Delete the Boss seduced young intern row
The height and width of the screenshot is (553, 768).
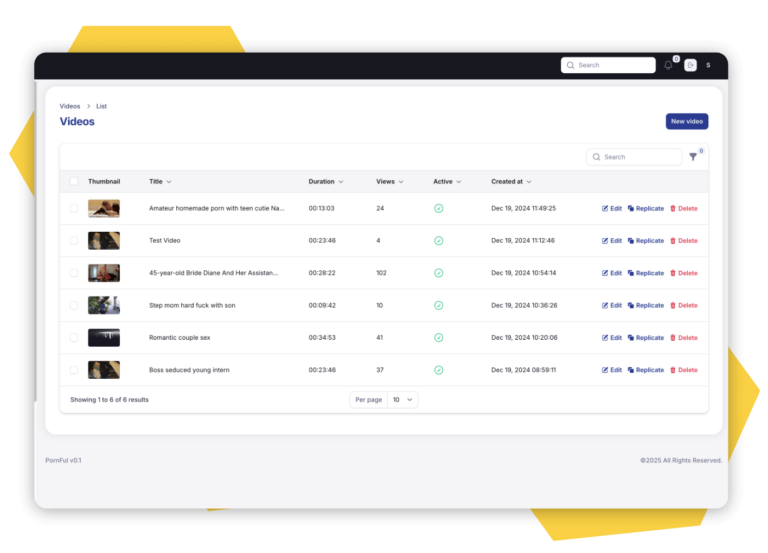tap(684, 370)
